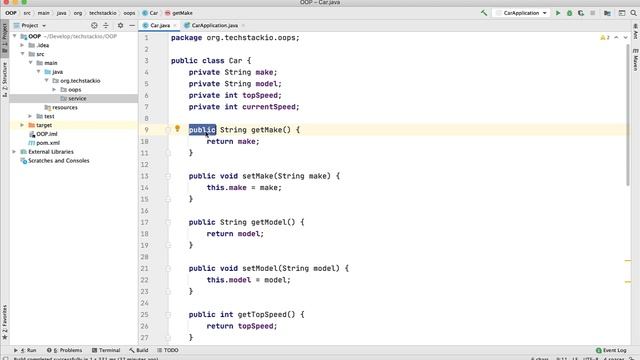Click the oops breadcrumb in navigation bar

point(129,13)
